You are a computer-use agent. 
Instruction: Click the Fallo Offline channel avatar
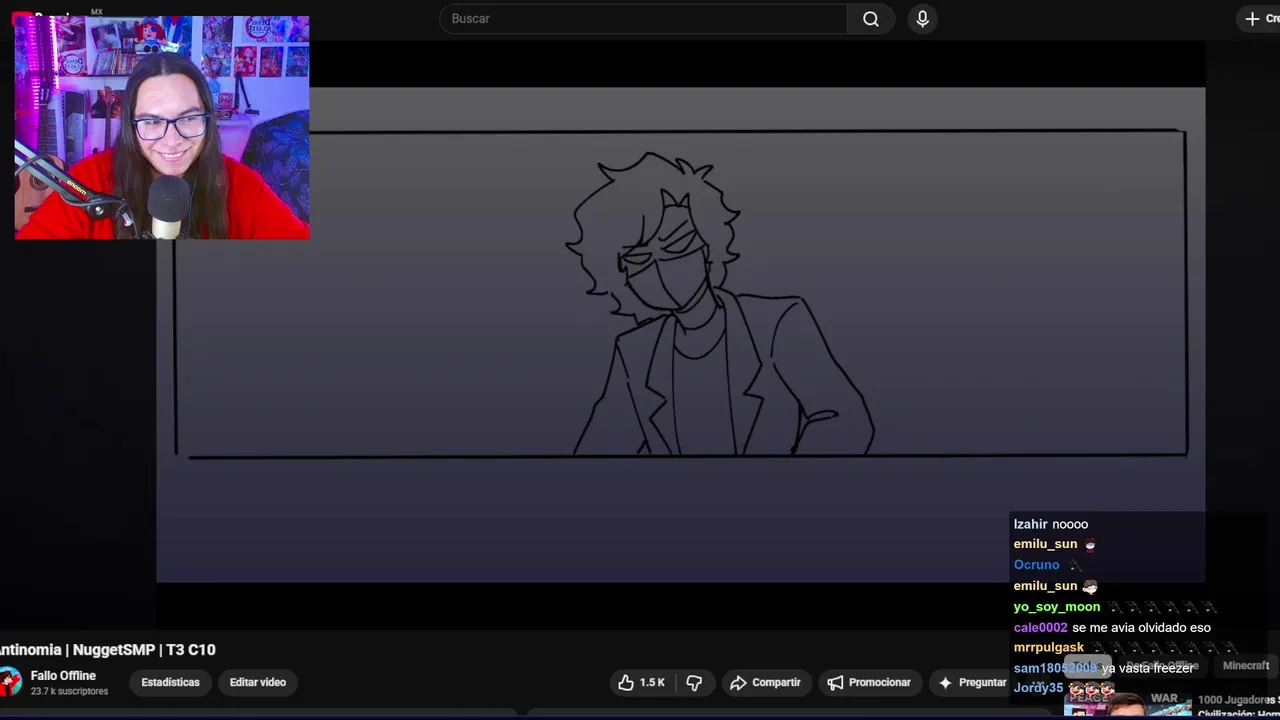point(9,682)
